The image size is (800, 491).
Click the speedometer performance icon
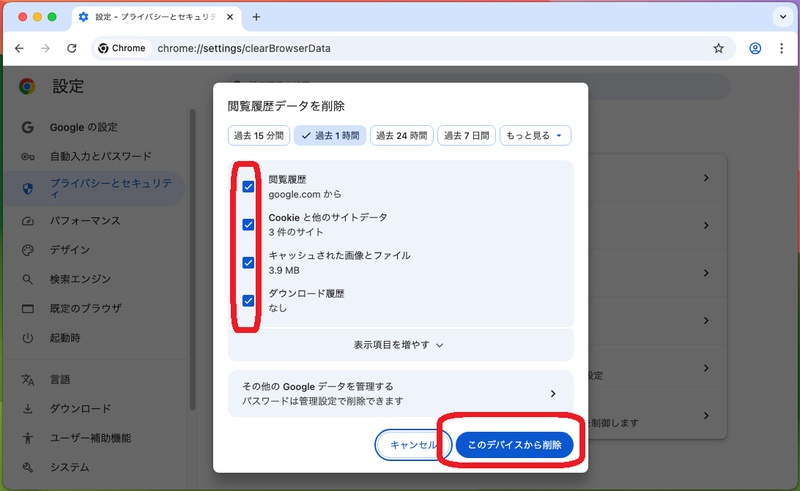pyautogui.click(x=28, y=221)
